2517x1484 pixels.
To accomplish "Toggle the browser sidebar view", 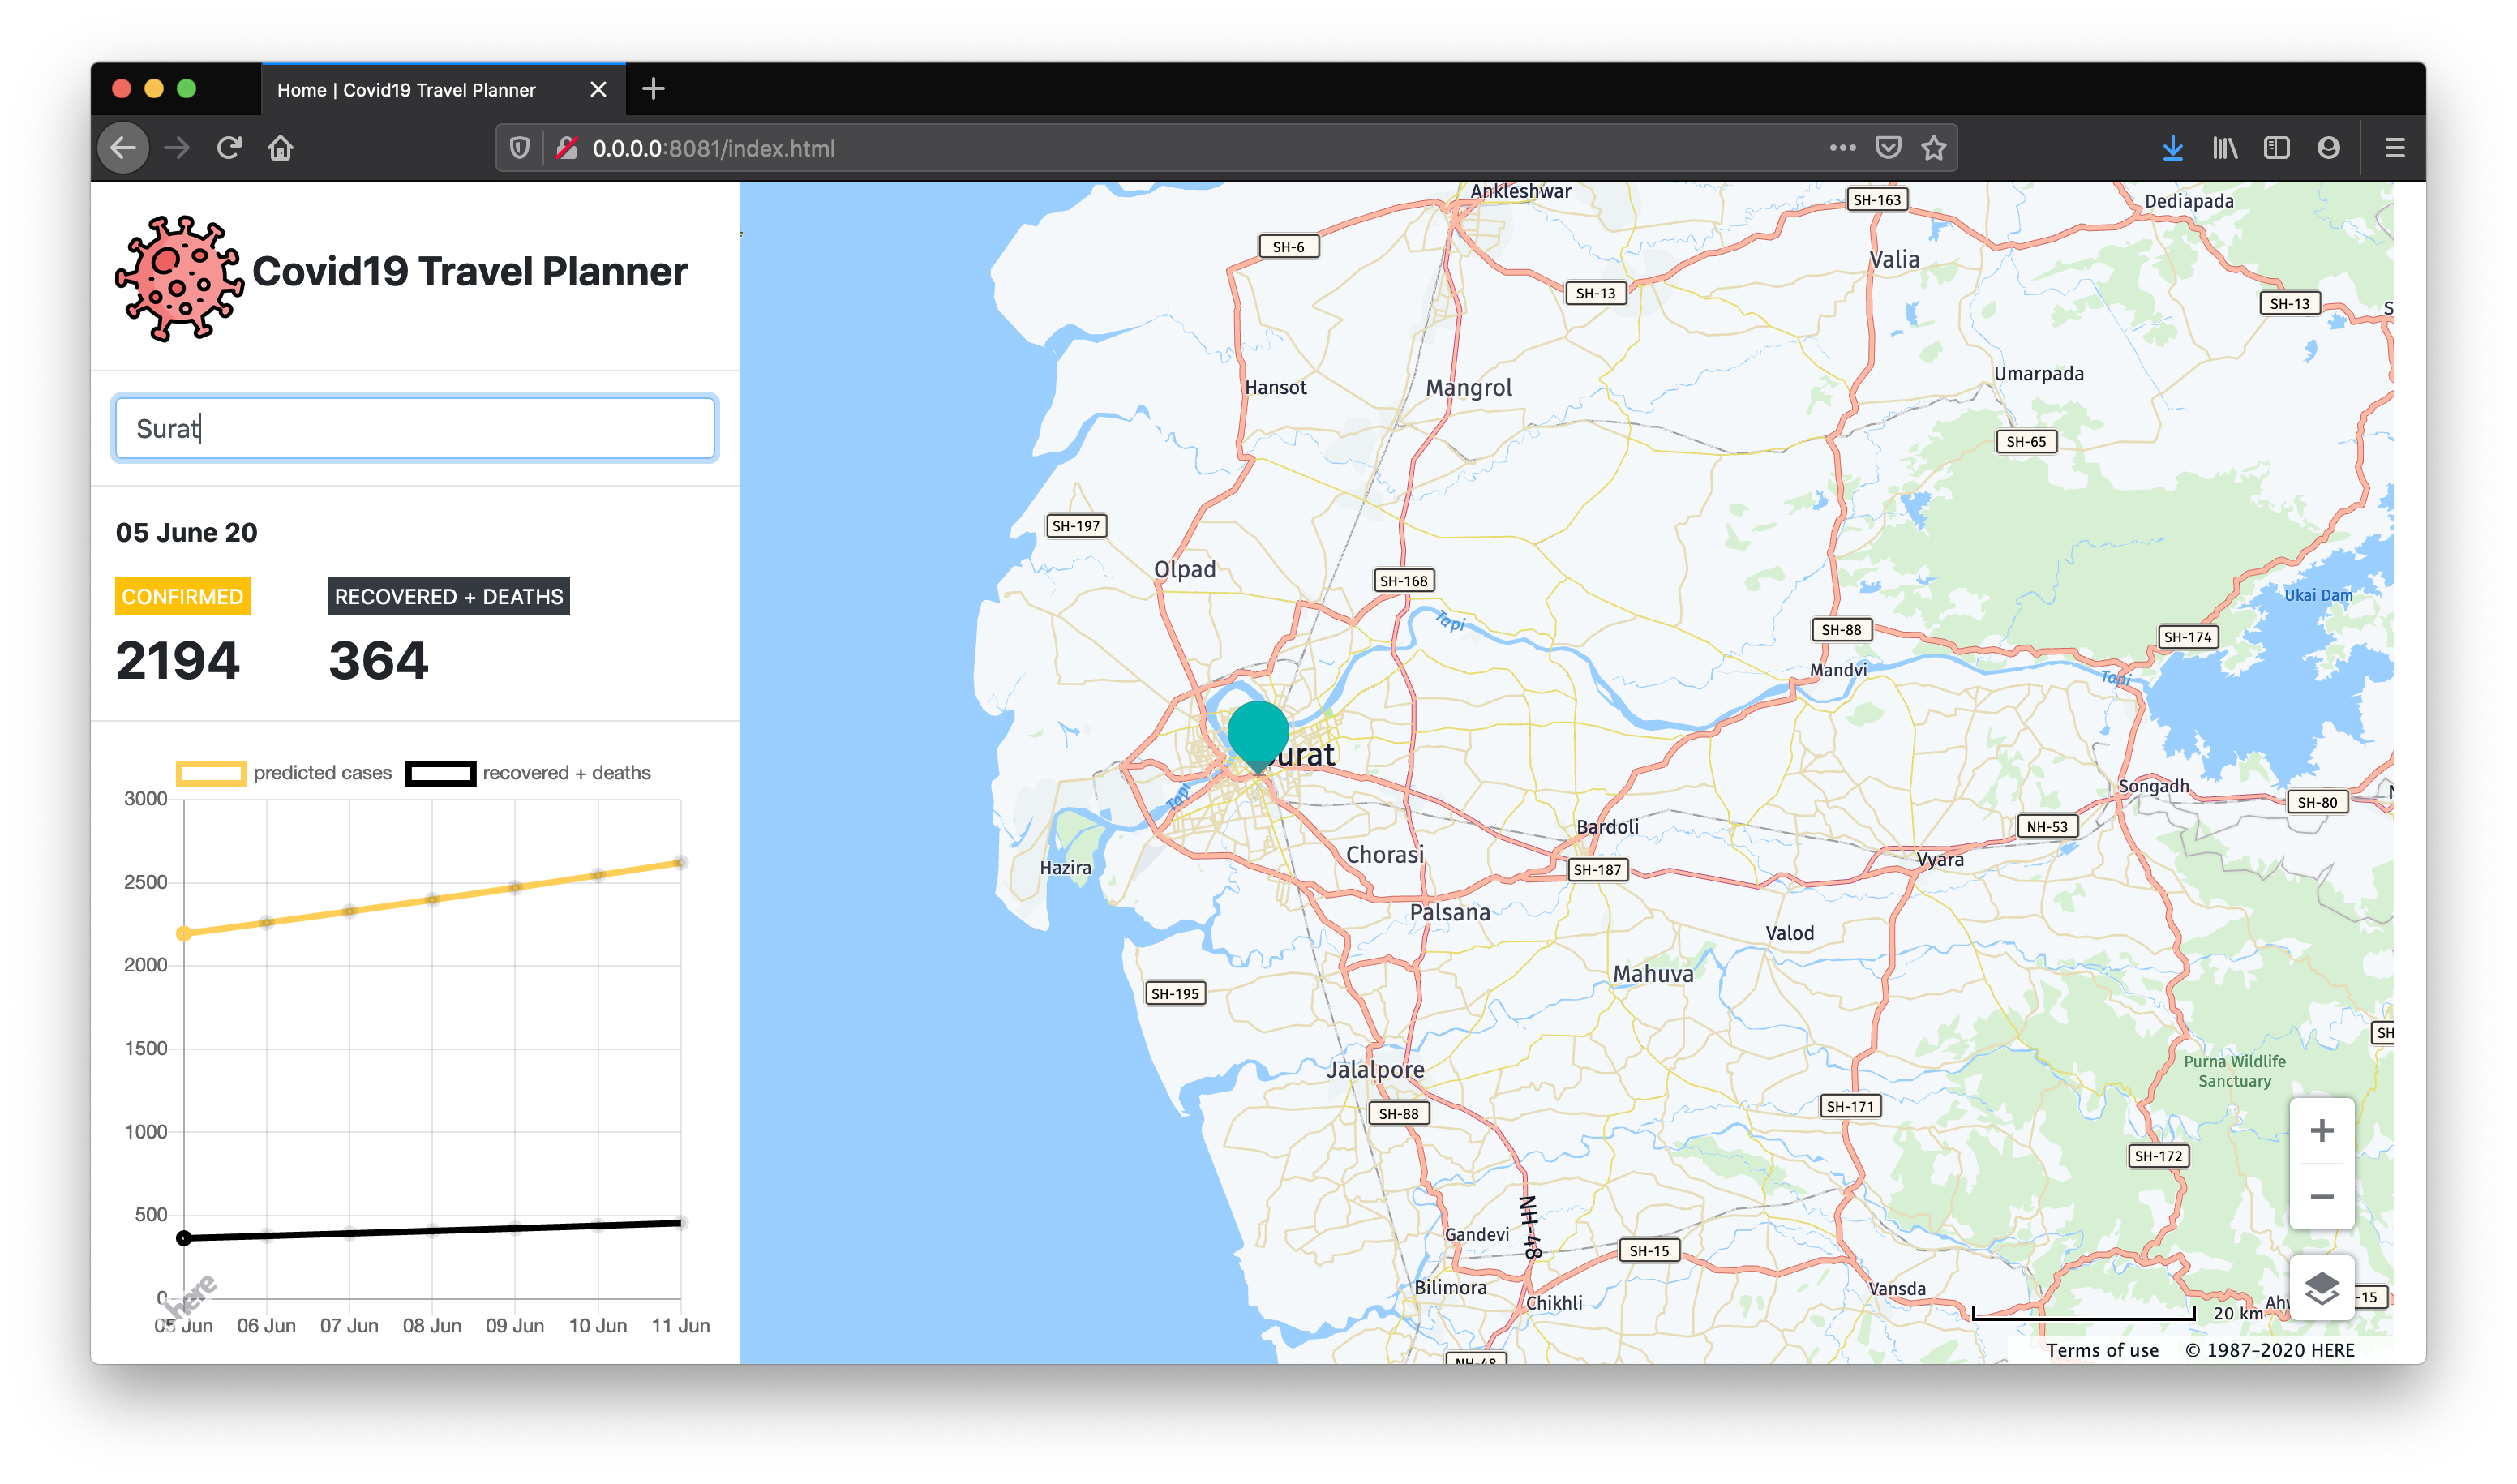I will (2276, 148).
